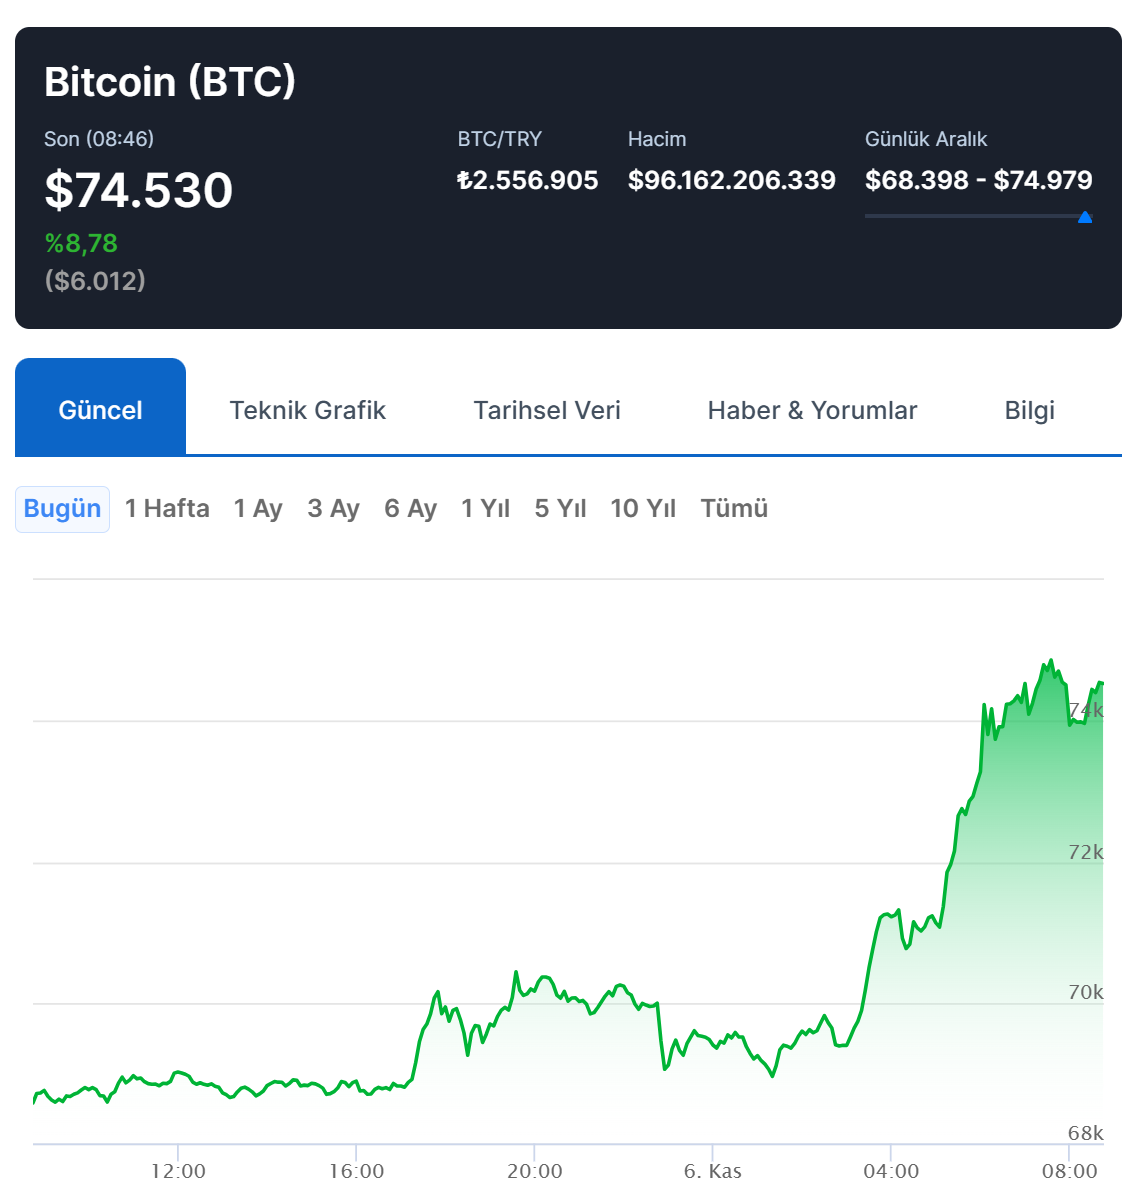This screenshot has width=1130, height=1204.
Task: Click the 6. Kas date axis label
Action: click(x=712, y=1171)
